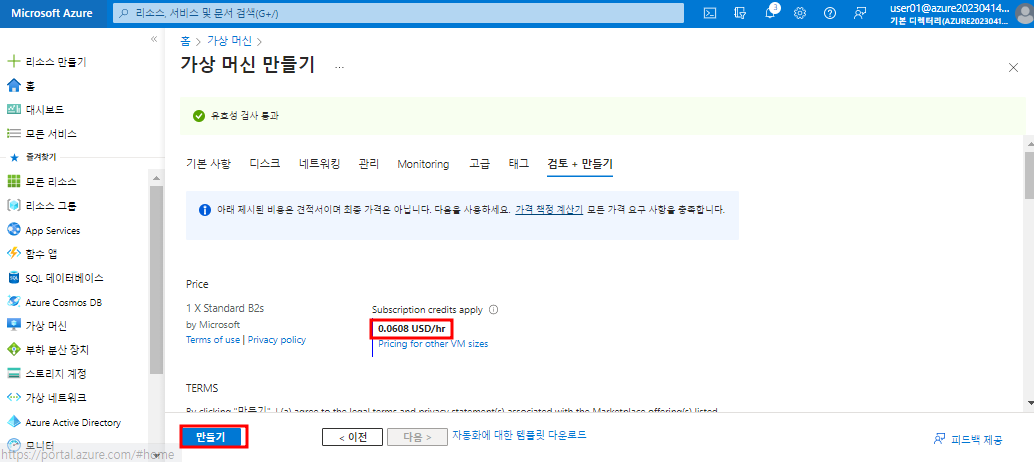Switch to the 기본 사항 tab
Viewport: 1034px width, 462px height.
(x=208, y=164)
